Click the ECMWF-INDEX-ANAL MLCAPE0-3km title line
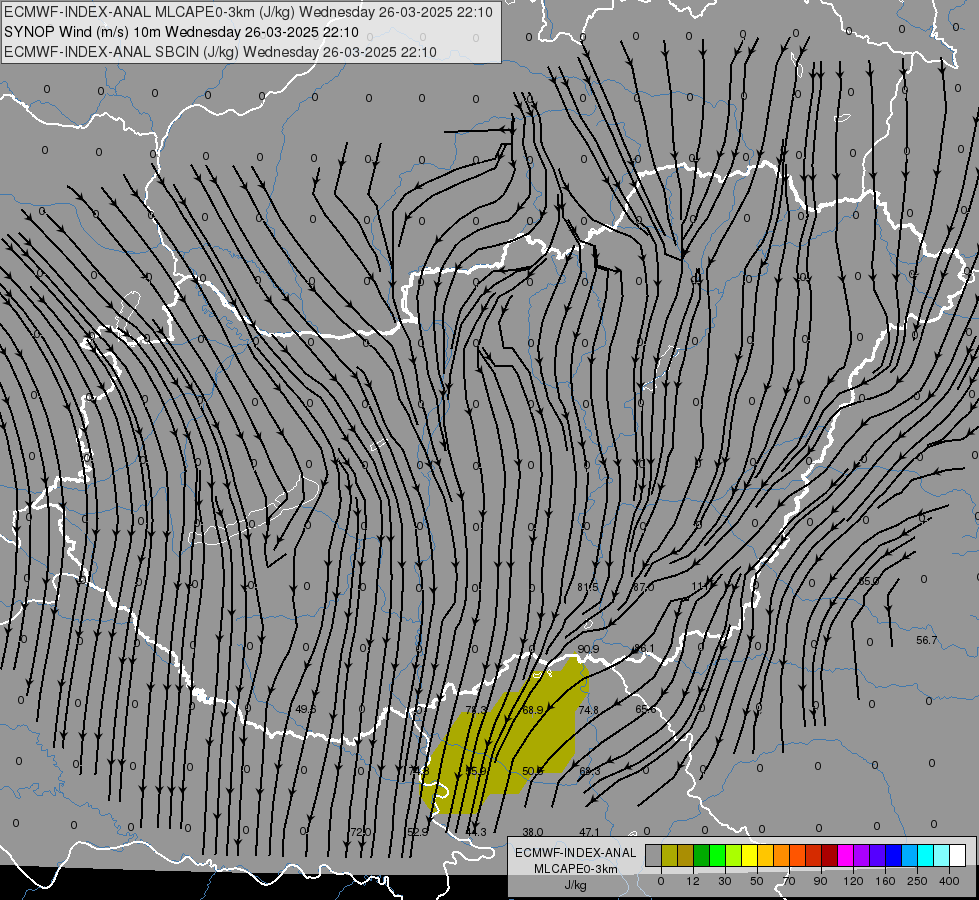Screen dimensions: 979x900 coord(248,12)
